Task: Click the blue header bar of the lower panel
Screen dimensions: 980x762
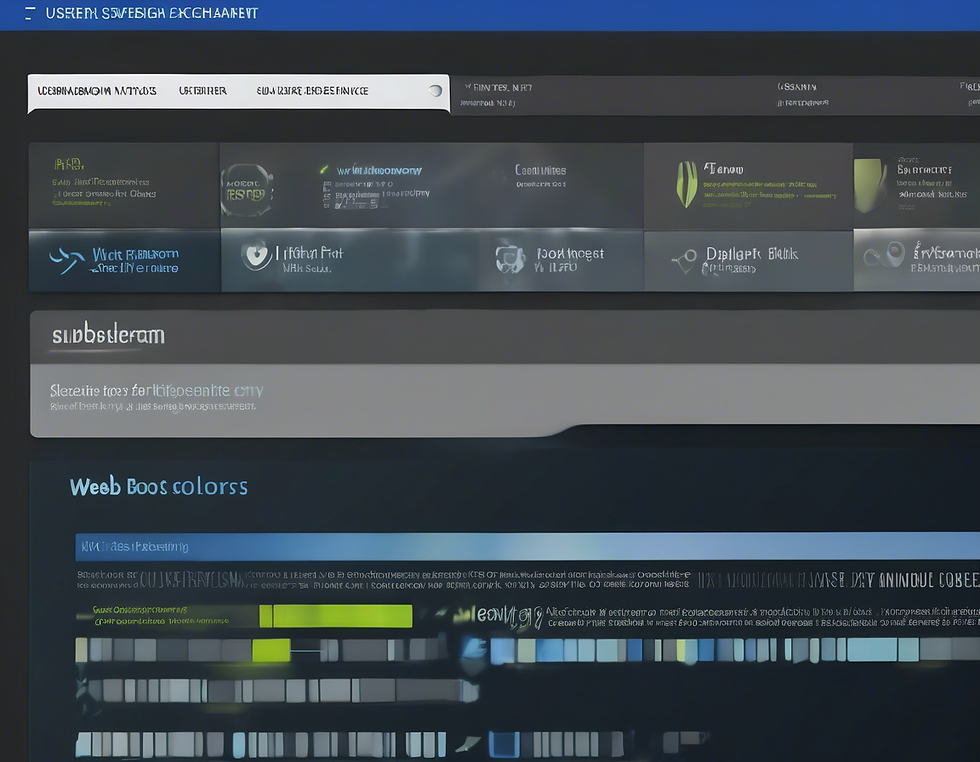Action: pyautogui.click(x=528, y=546)
